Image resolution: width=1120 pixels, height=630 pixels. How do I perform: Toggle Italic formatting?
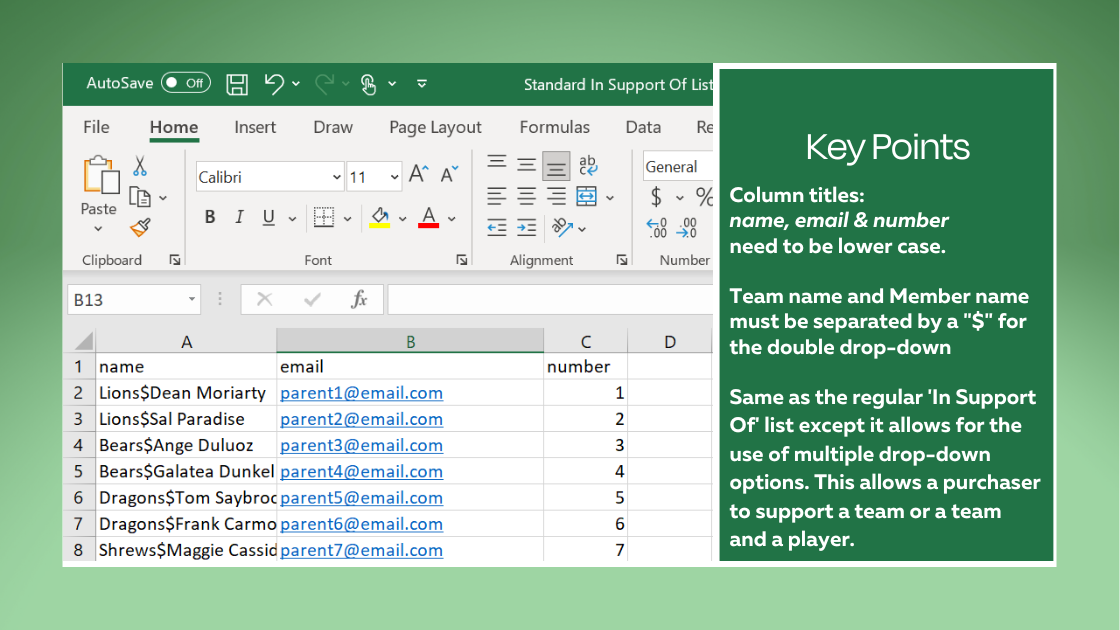click(239, 218)
